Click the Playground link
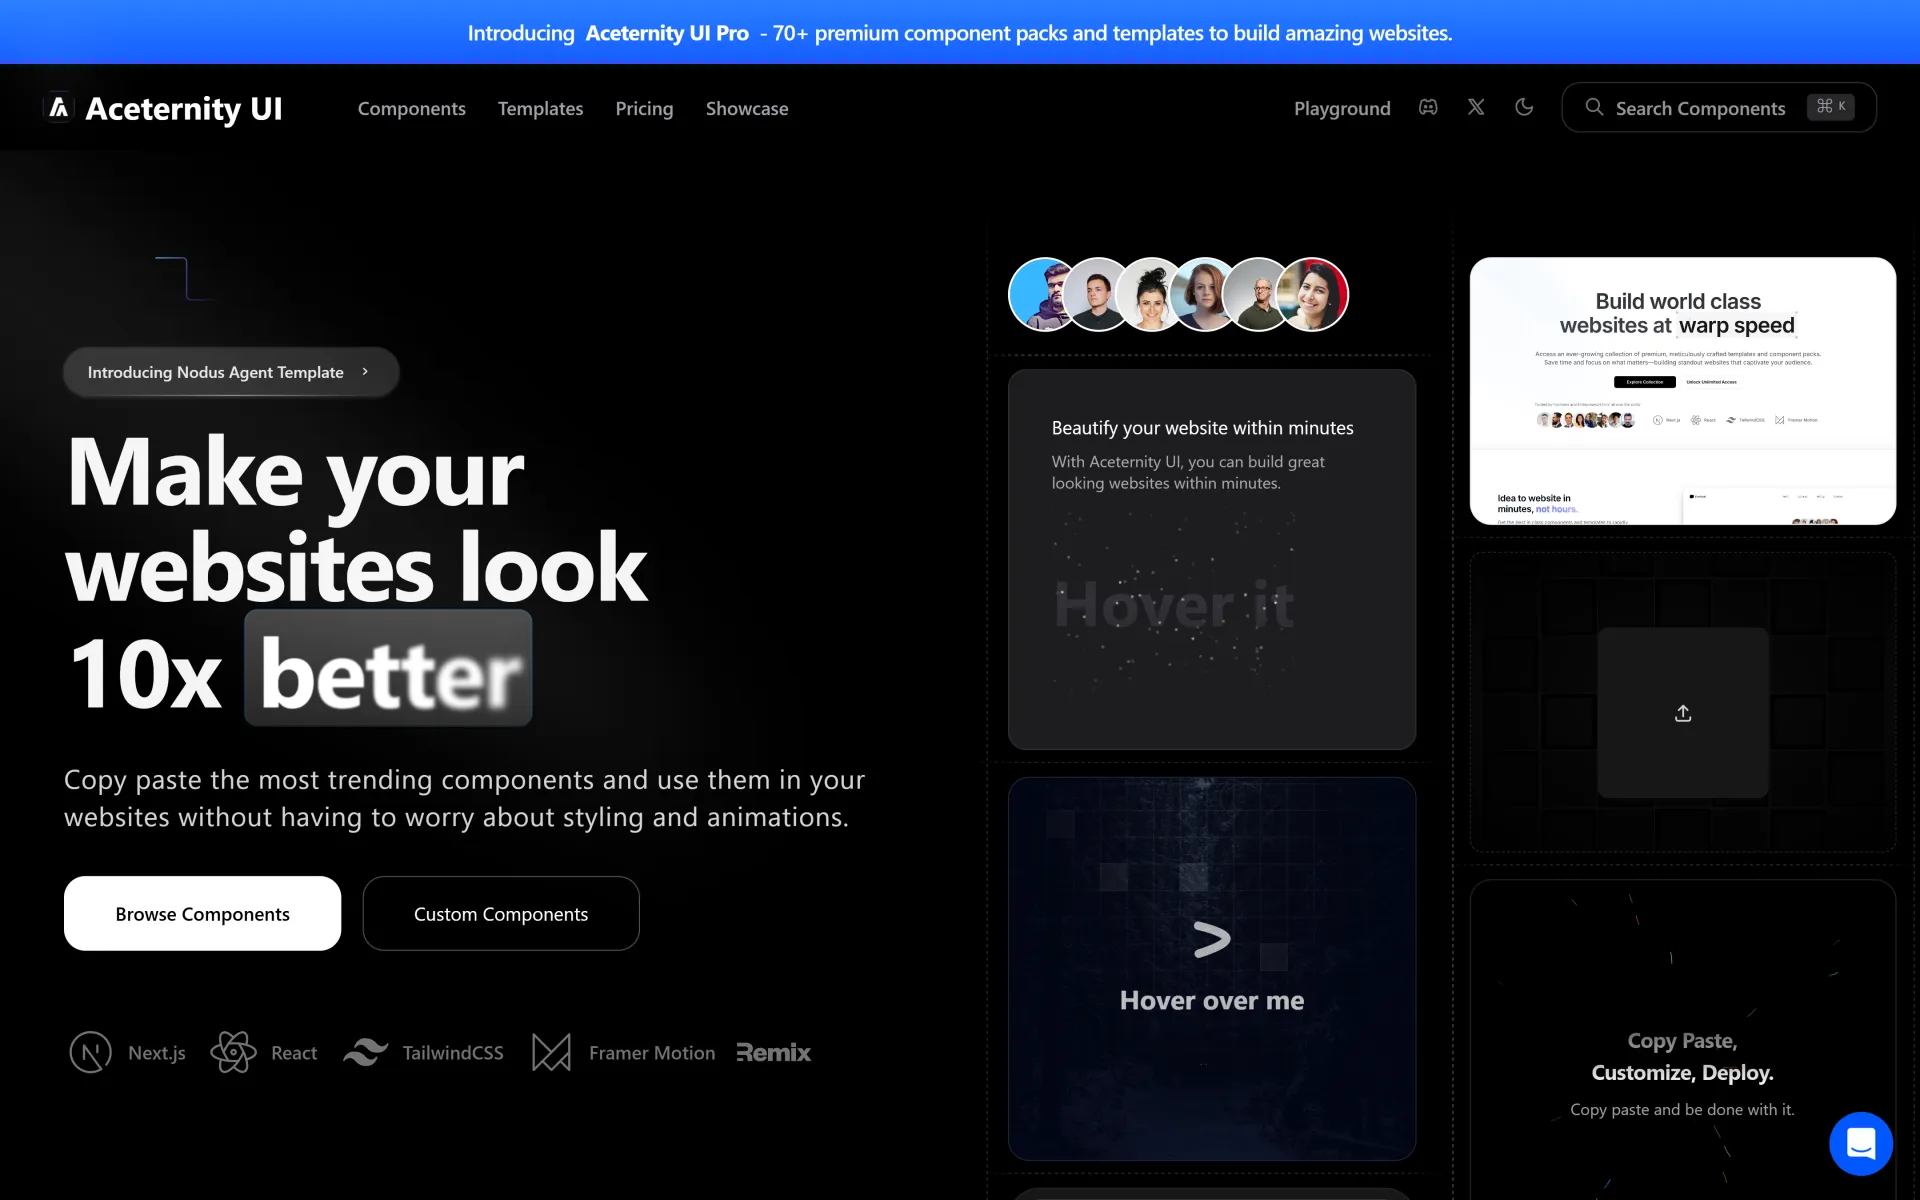The height and width of the screenshot is (1200, 1920). point(1342,108)
